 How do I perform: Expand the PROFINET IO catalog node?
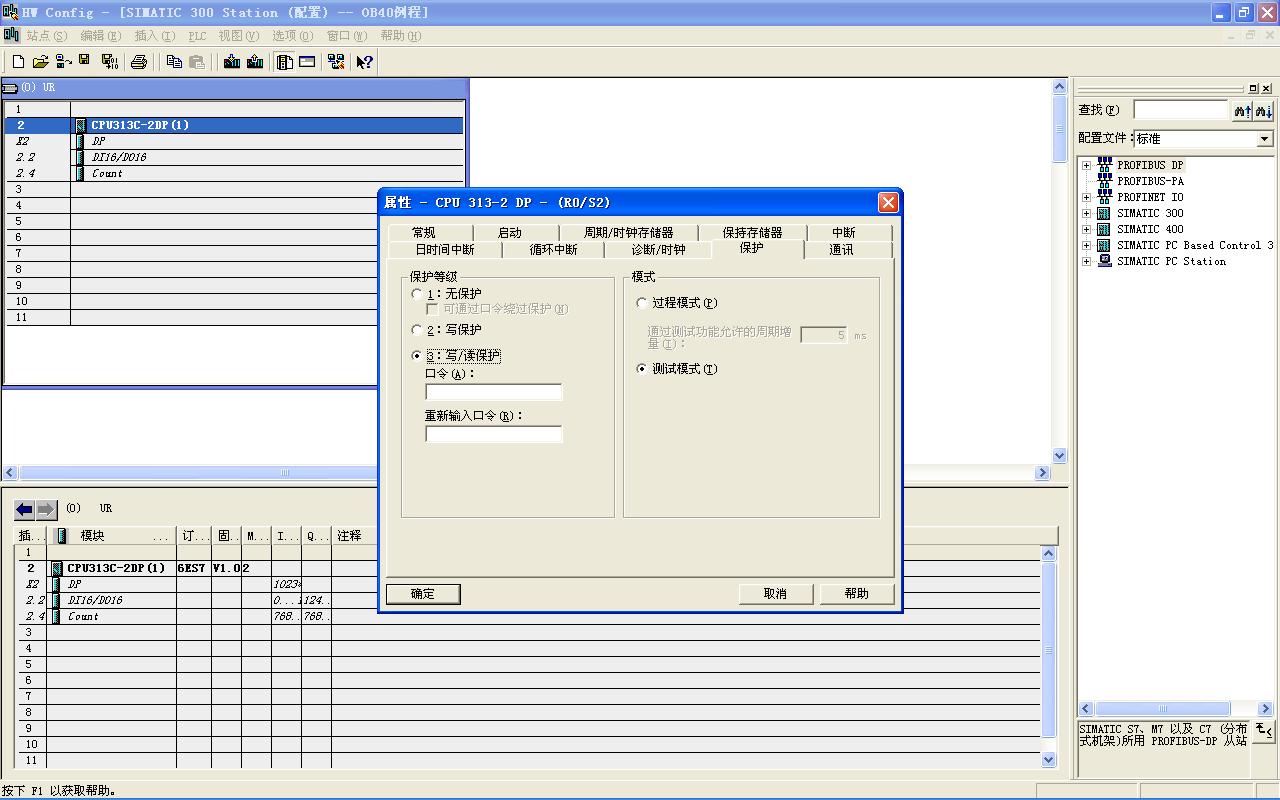1086,197
